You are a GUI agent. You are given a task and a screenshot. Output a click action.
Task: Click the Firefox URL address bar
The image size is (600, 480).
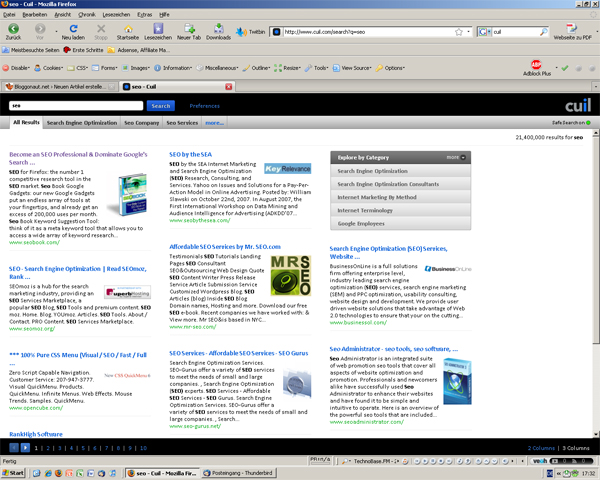click(367, 32)
